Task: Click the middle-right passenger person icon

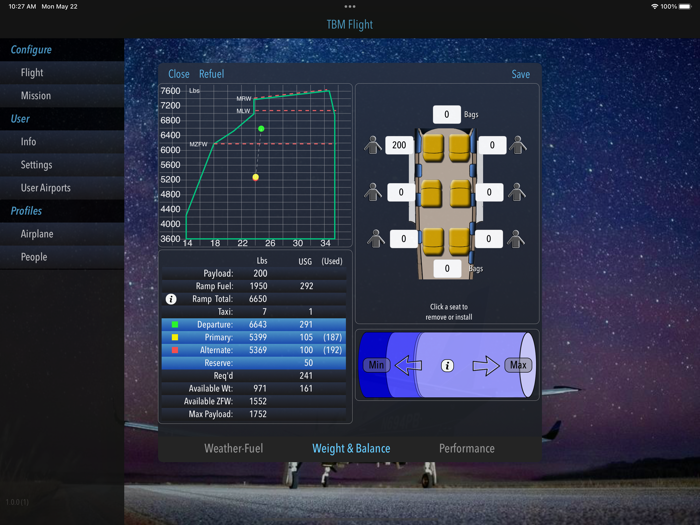Action: (x=517, y=192)
